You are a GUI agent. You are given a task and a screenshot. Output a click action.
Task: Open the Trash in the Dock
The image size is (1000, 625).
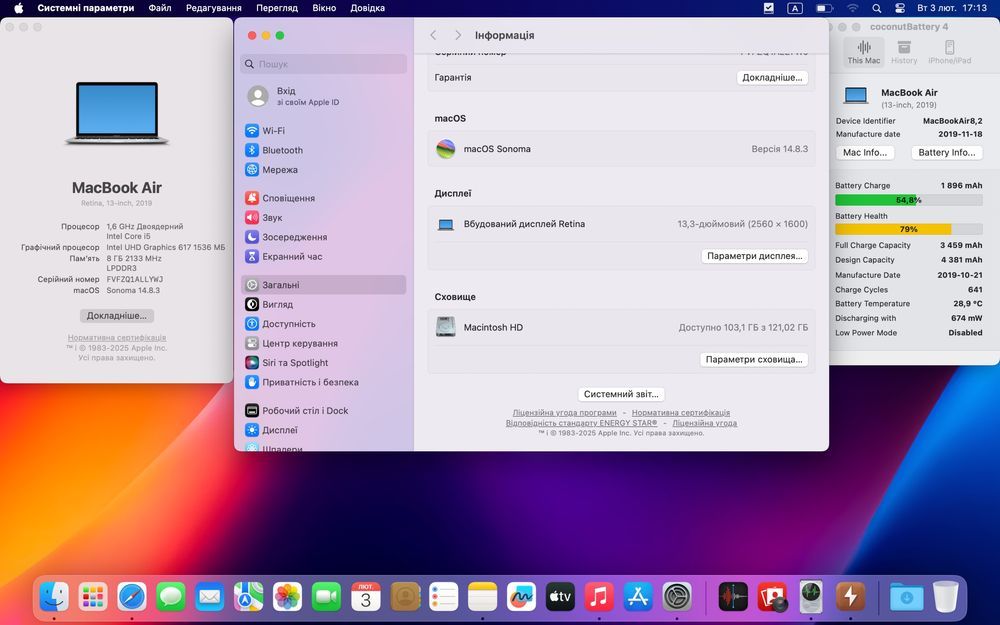[x=945, y=598]
